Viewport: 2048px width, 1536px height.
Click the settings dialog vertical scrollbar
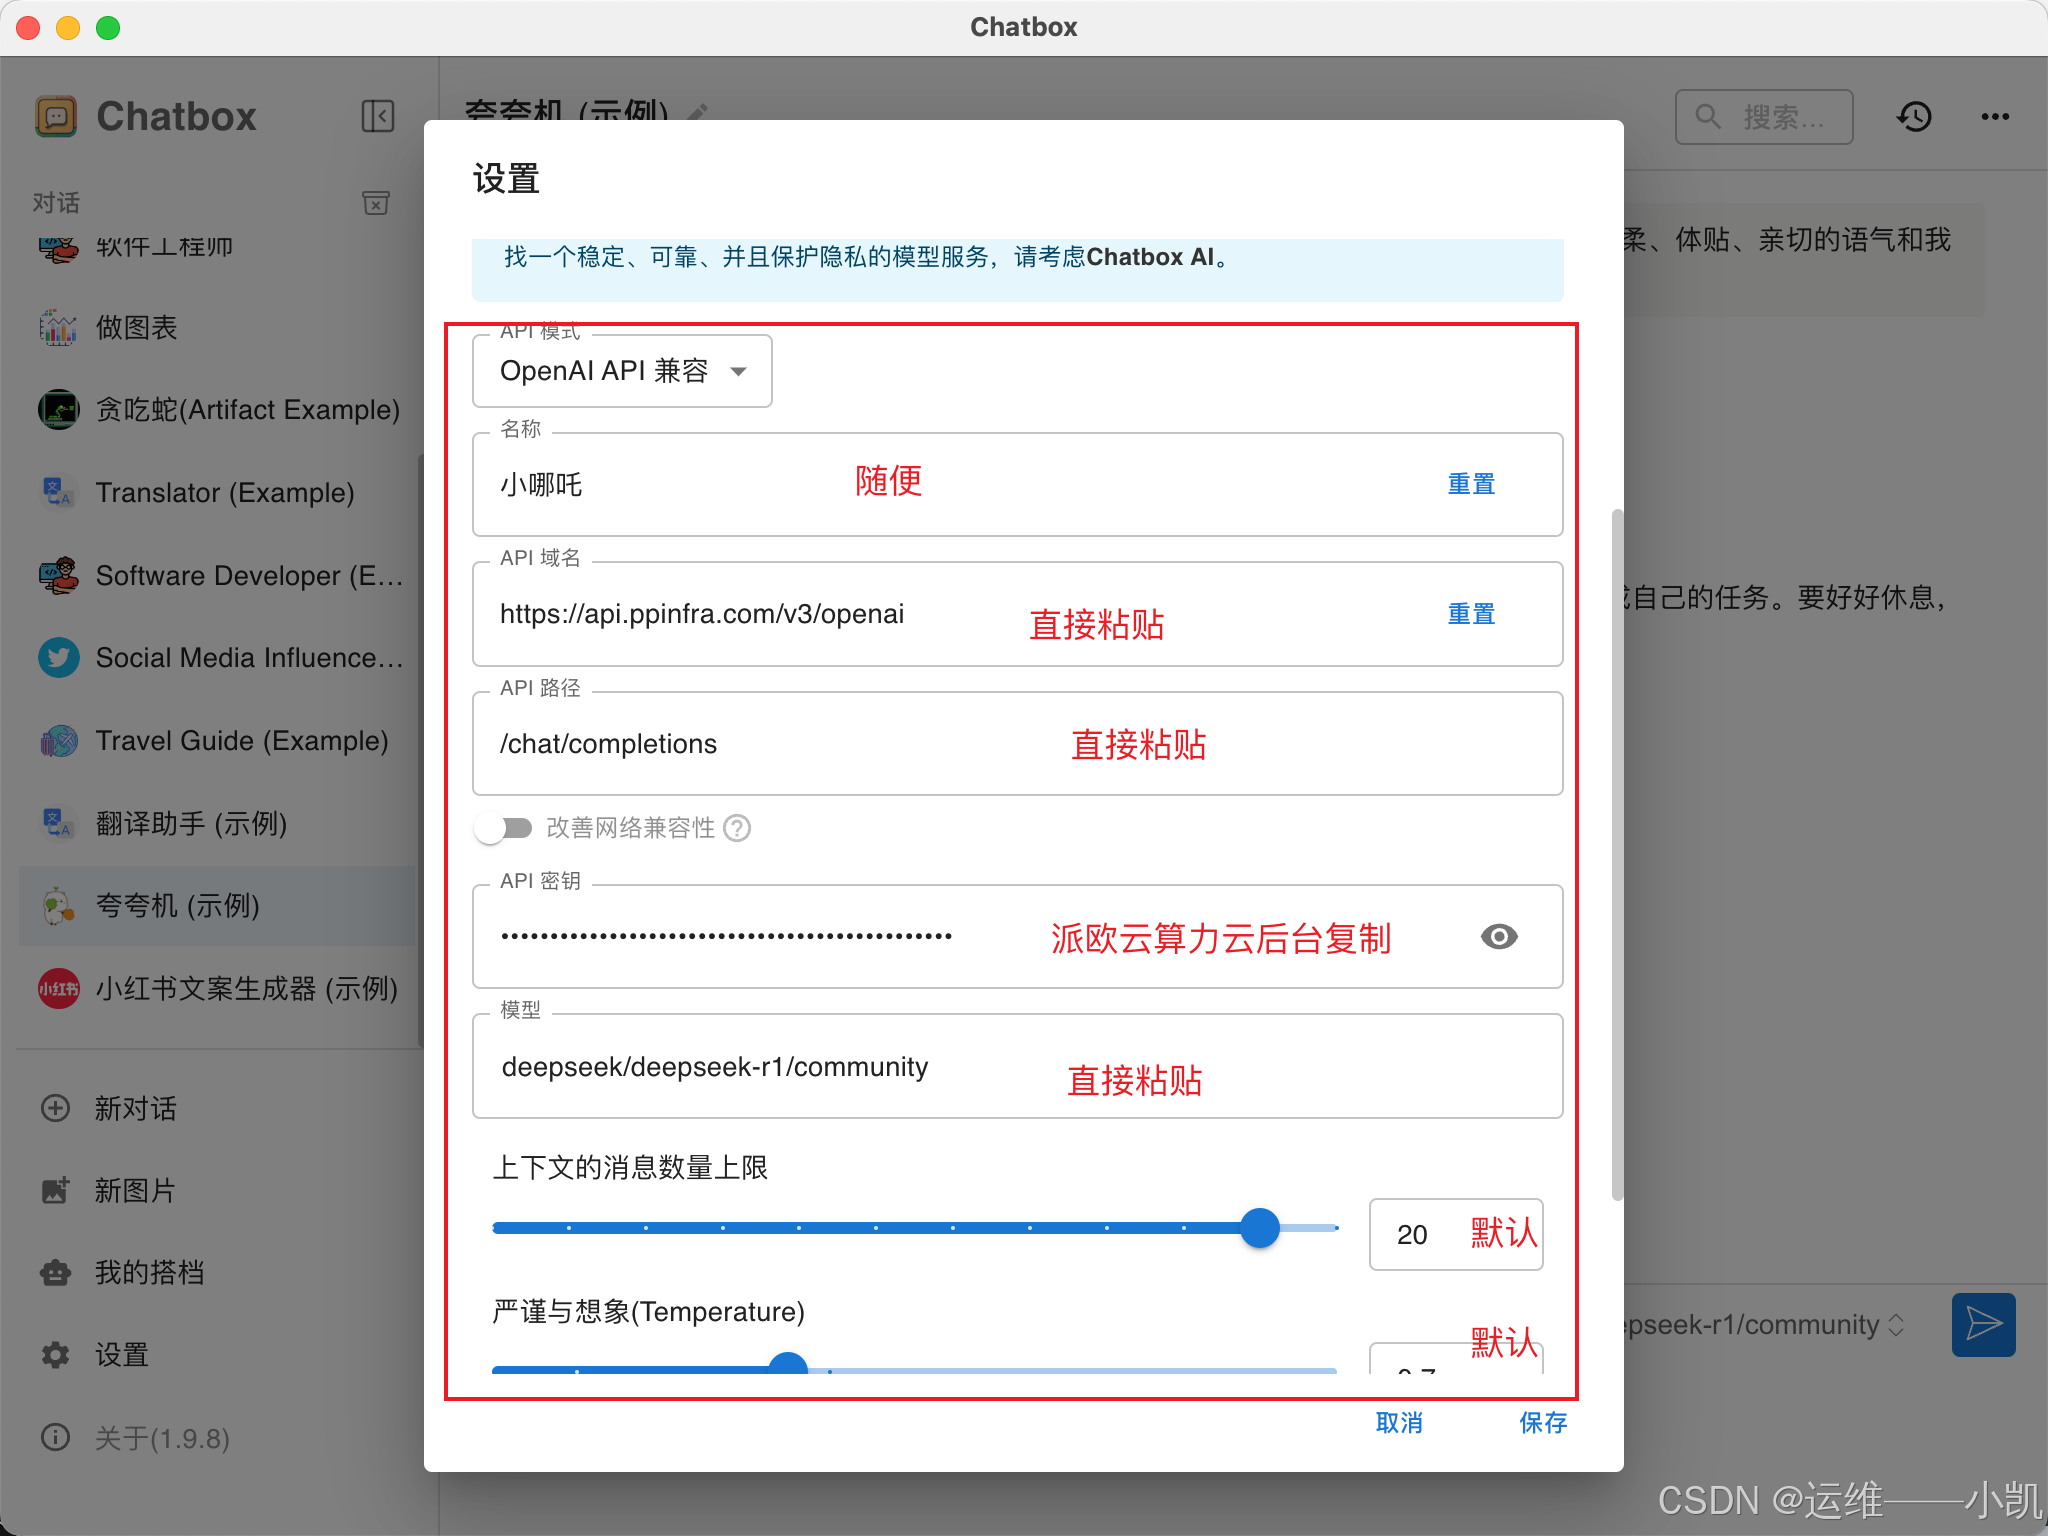(x=1617, y=855)
